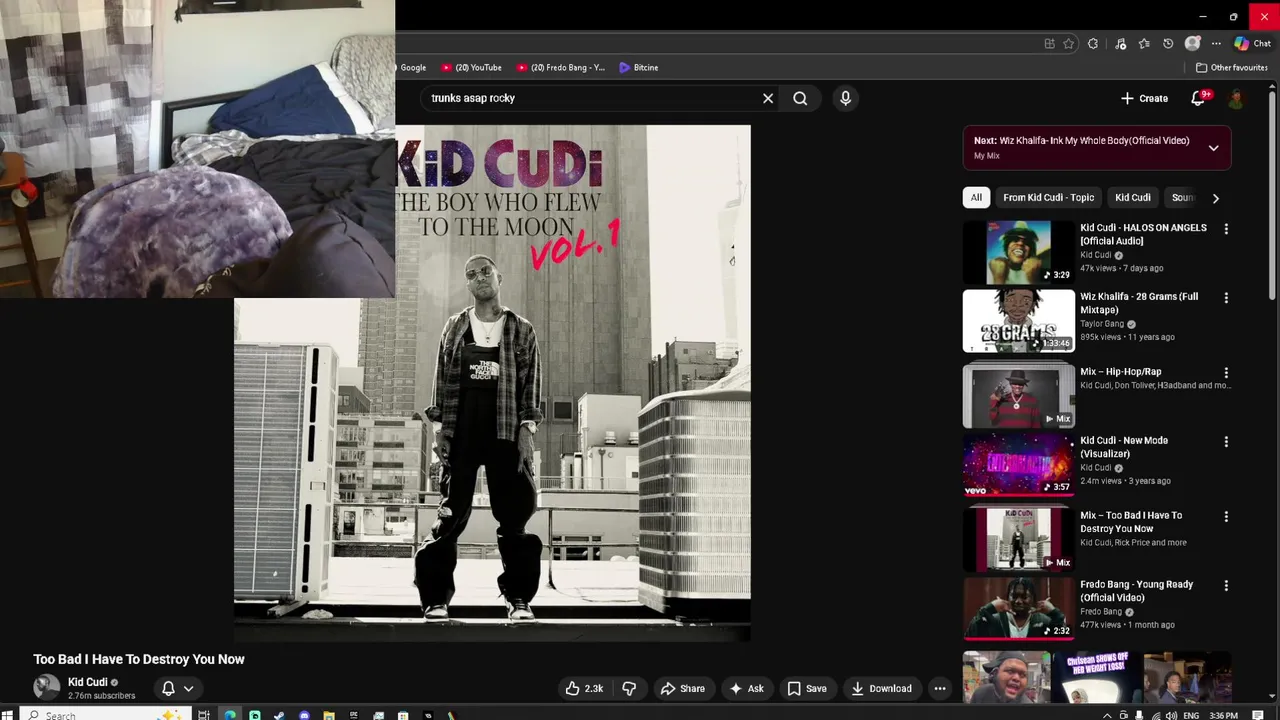Expand the Next up playlist chevron
1280x720 pixels.
pyautogui.click(x=1213, y=148)
